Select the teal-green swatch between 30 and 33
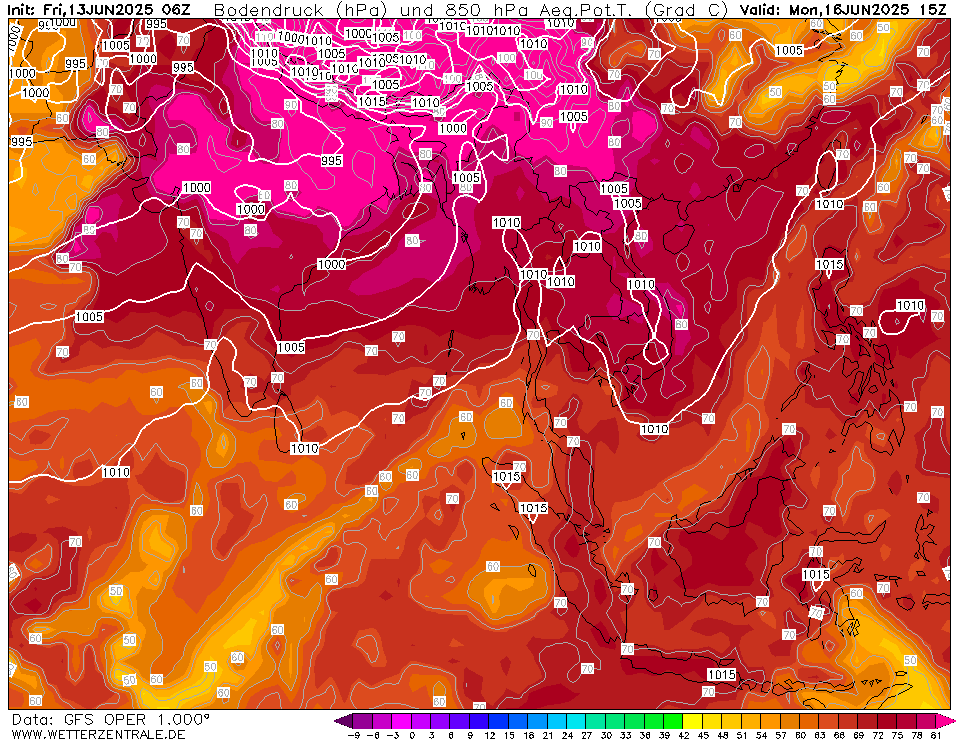The width and height of the screenshot is (959, 741). coord(615,720)
